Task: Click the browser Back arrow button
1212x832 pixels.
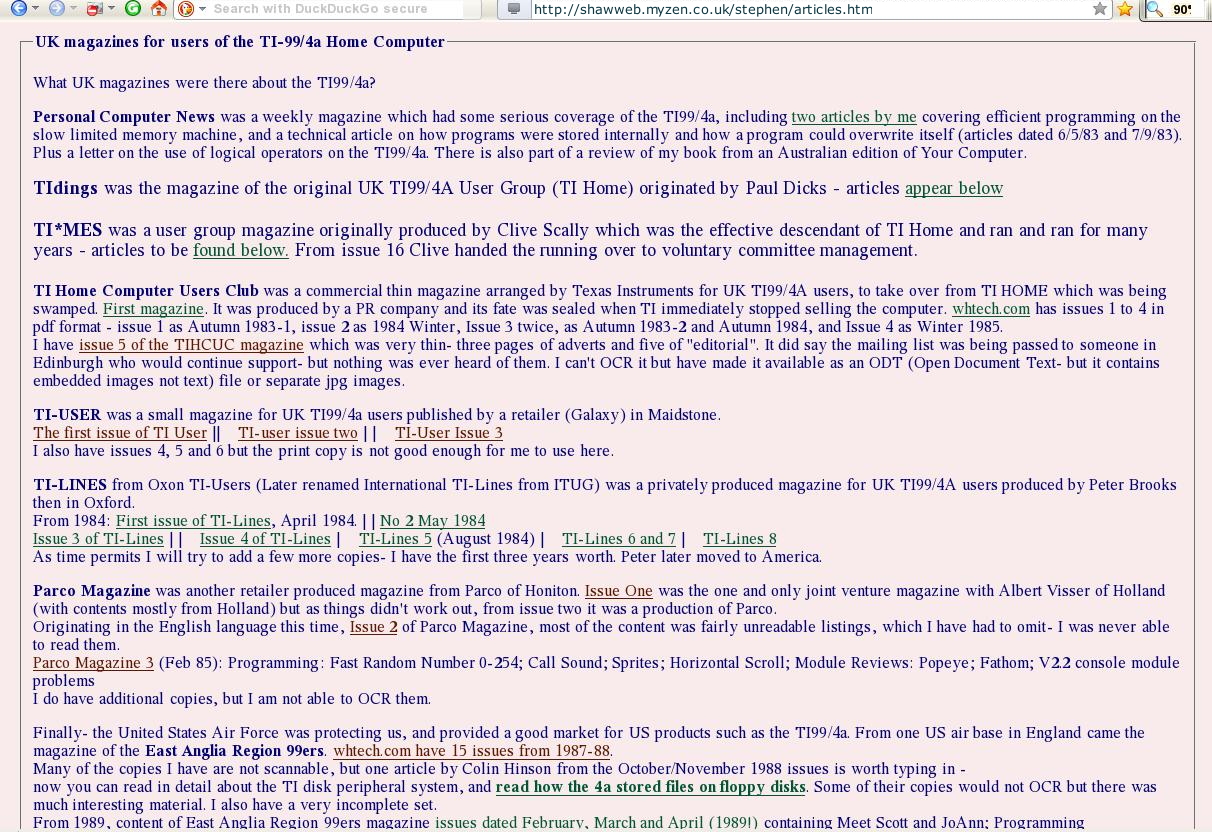Action: pyautogui.click(x=18, y=8)
